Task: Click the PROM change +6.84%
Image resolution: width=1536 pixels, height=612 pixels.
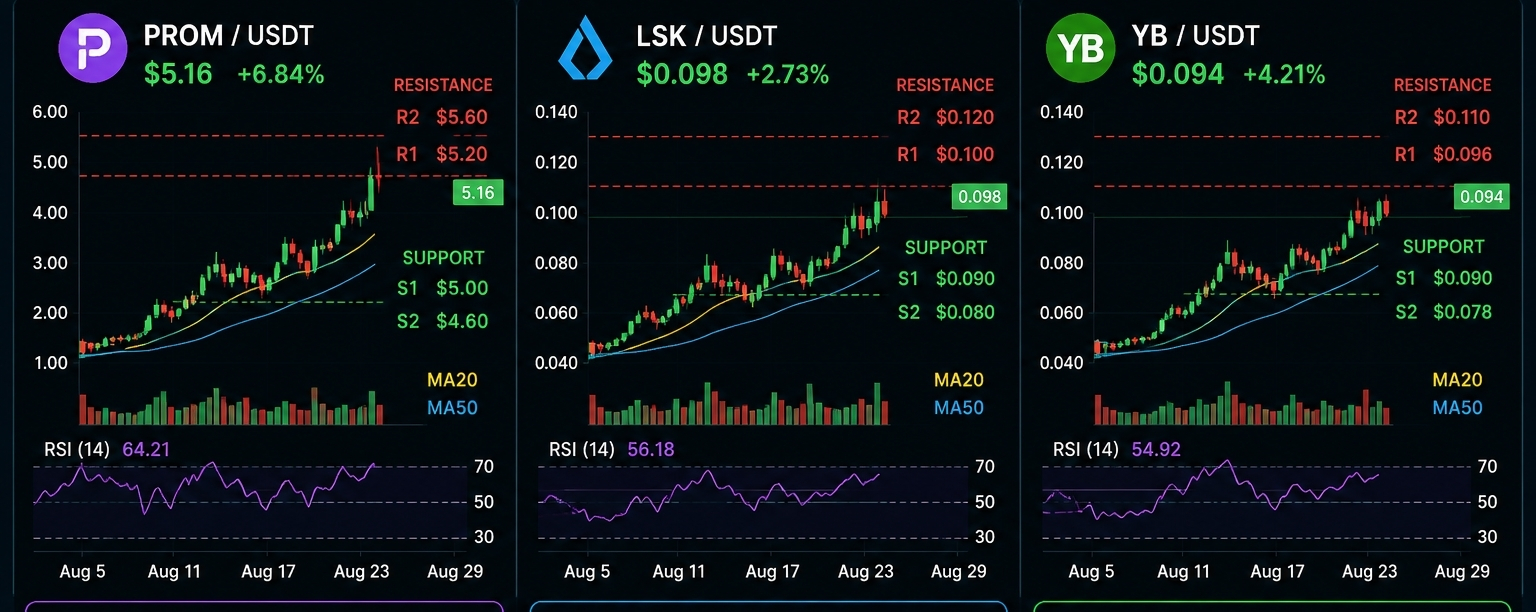Action: pyautogui.click(x=281, y=74)
